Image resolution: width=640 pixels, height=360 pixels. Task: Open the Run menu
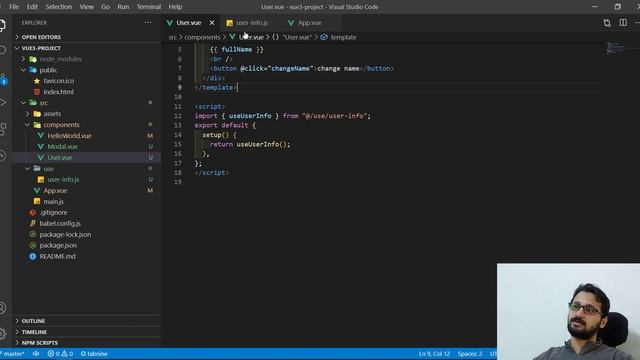tap(123, 7)
